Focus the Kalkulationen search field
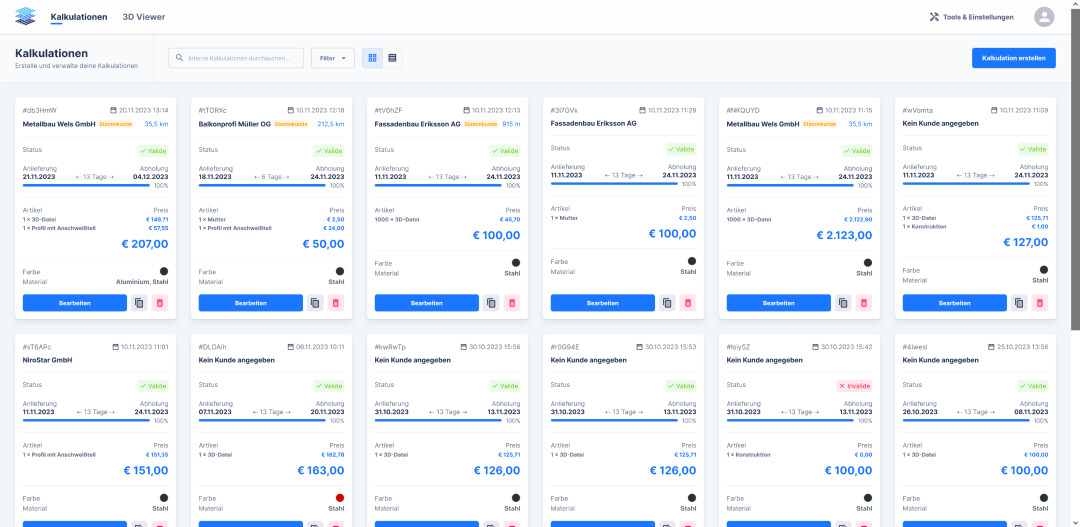Image resolution: width=1080 pixels, height=527 pixels. 236,59
